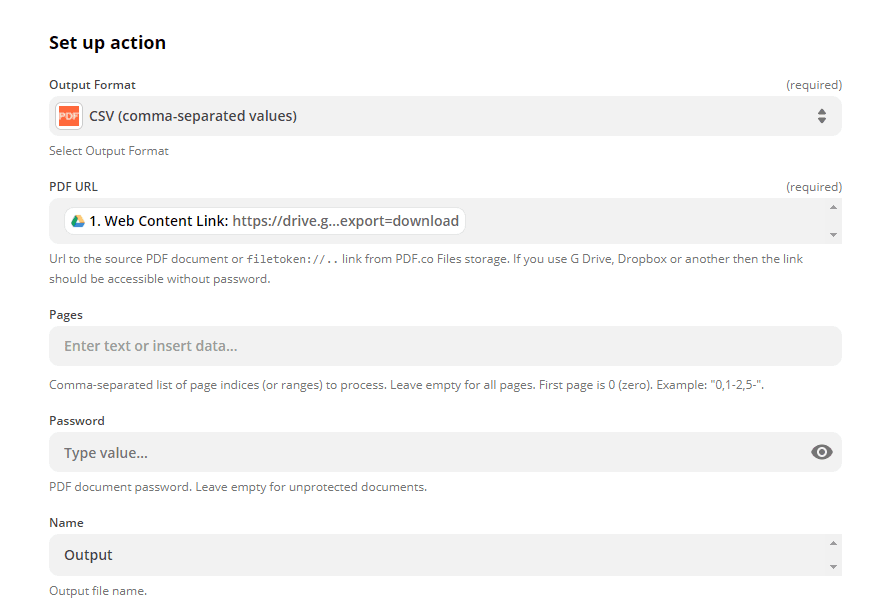Select the Web Content Link data pill
The width and height of the screenshot is (891, 608).
[x=264, y=220]
